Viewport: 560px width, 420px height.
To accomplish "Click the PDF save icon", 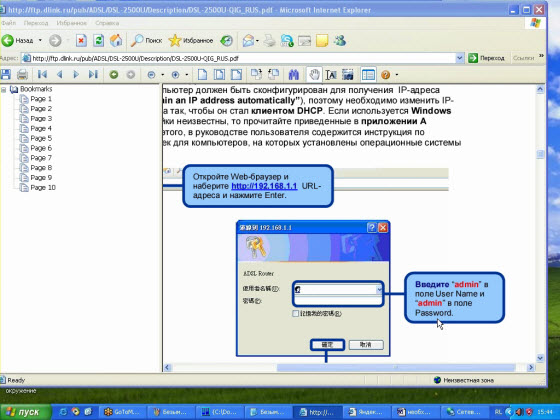I will coord(6,75).
